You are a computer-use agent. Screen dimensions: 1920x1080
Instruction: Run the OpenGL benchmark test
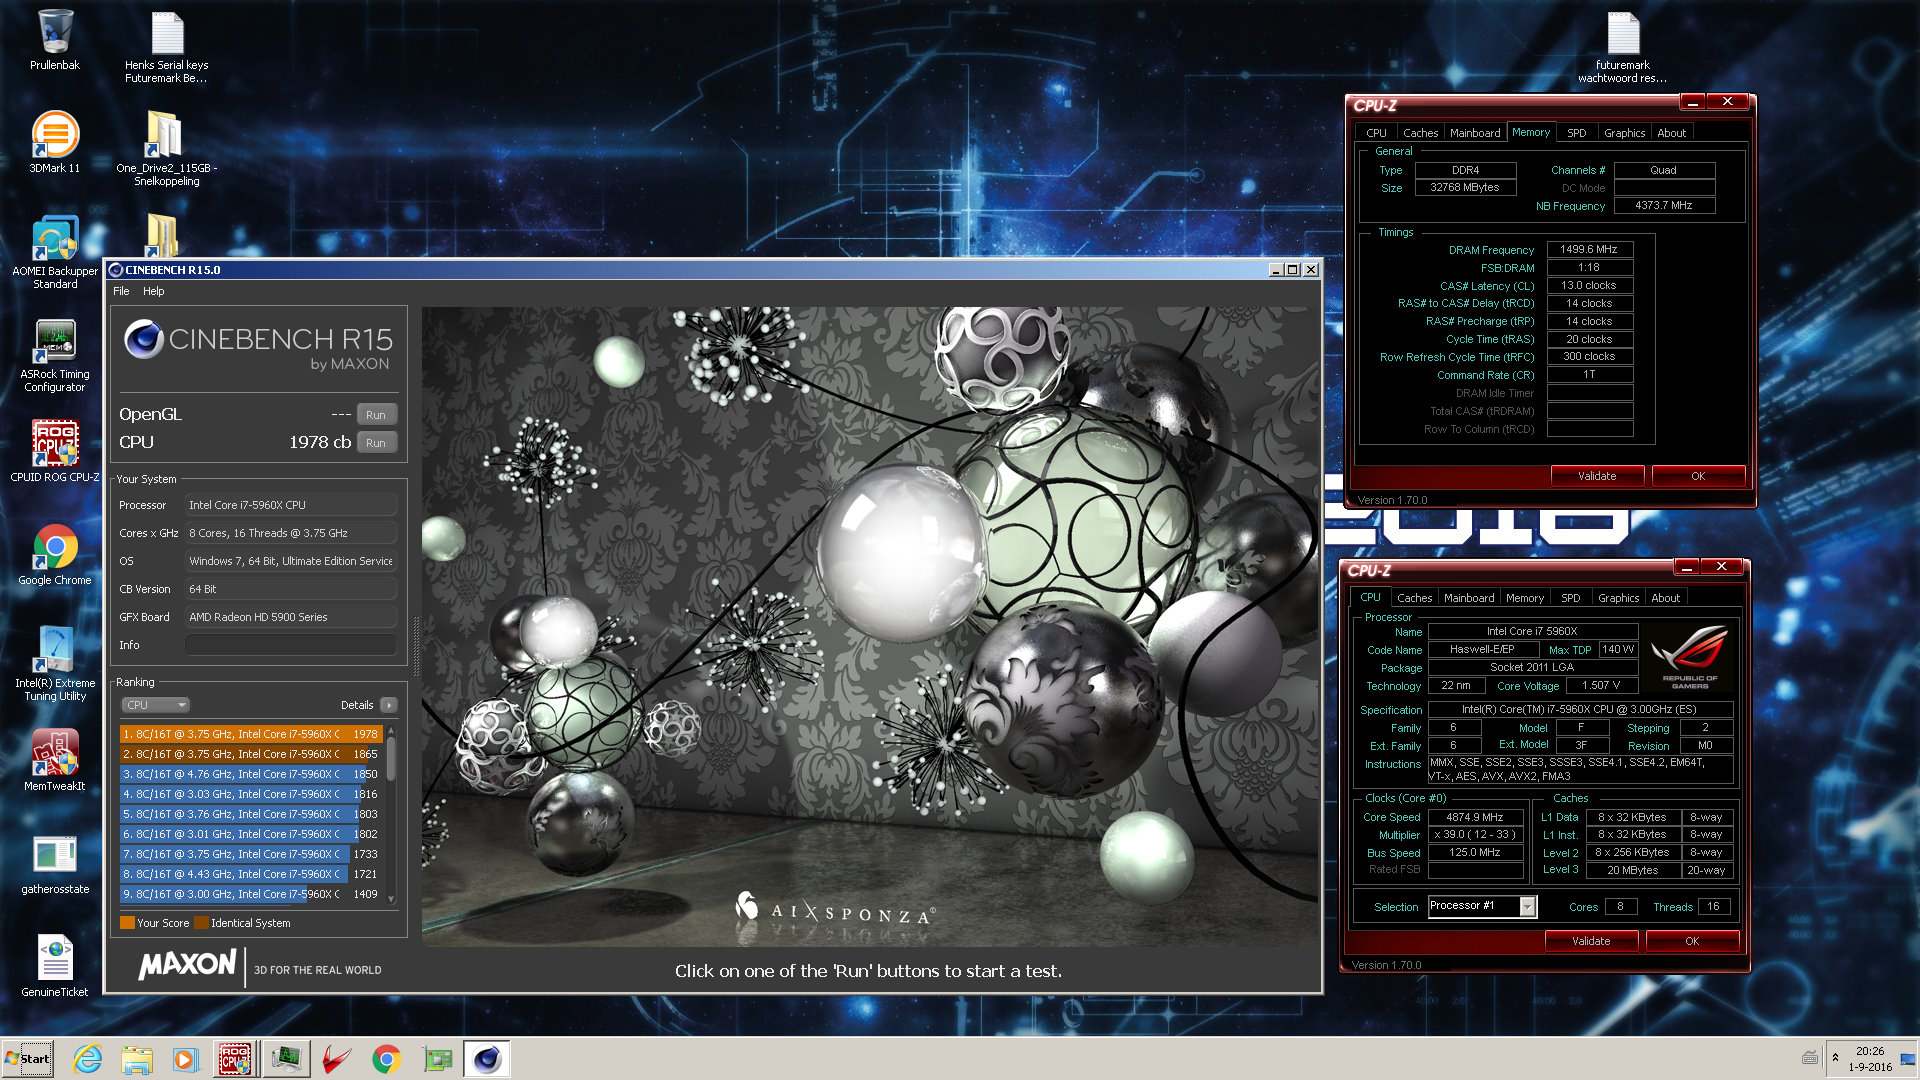[376, 414]
